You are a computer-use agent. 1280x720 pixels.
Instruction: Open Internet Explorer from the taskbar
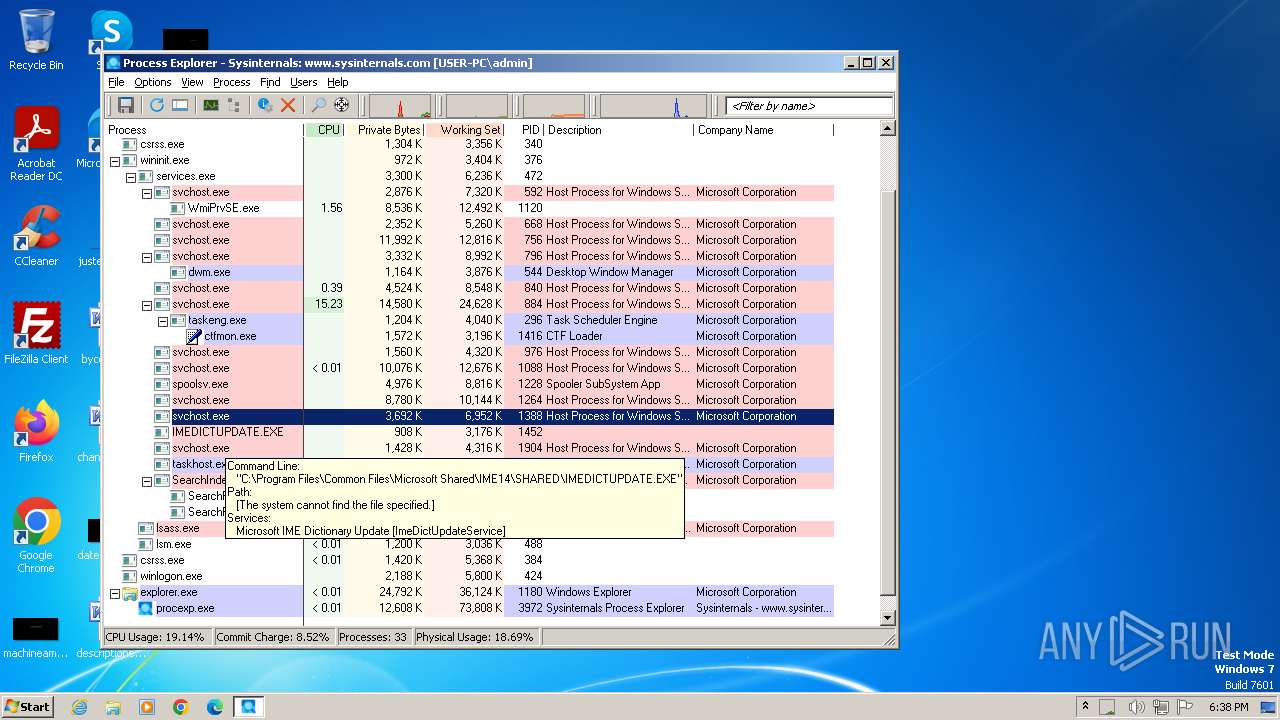(80, 707)
